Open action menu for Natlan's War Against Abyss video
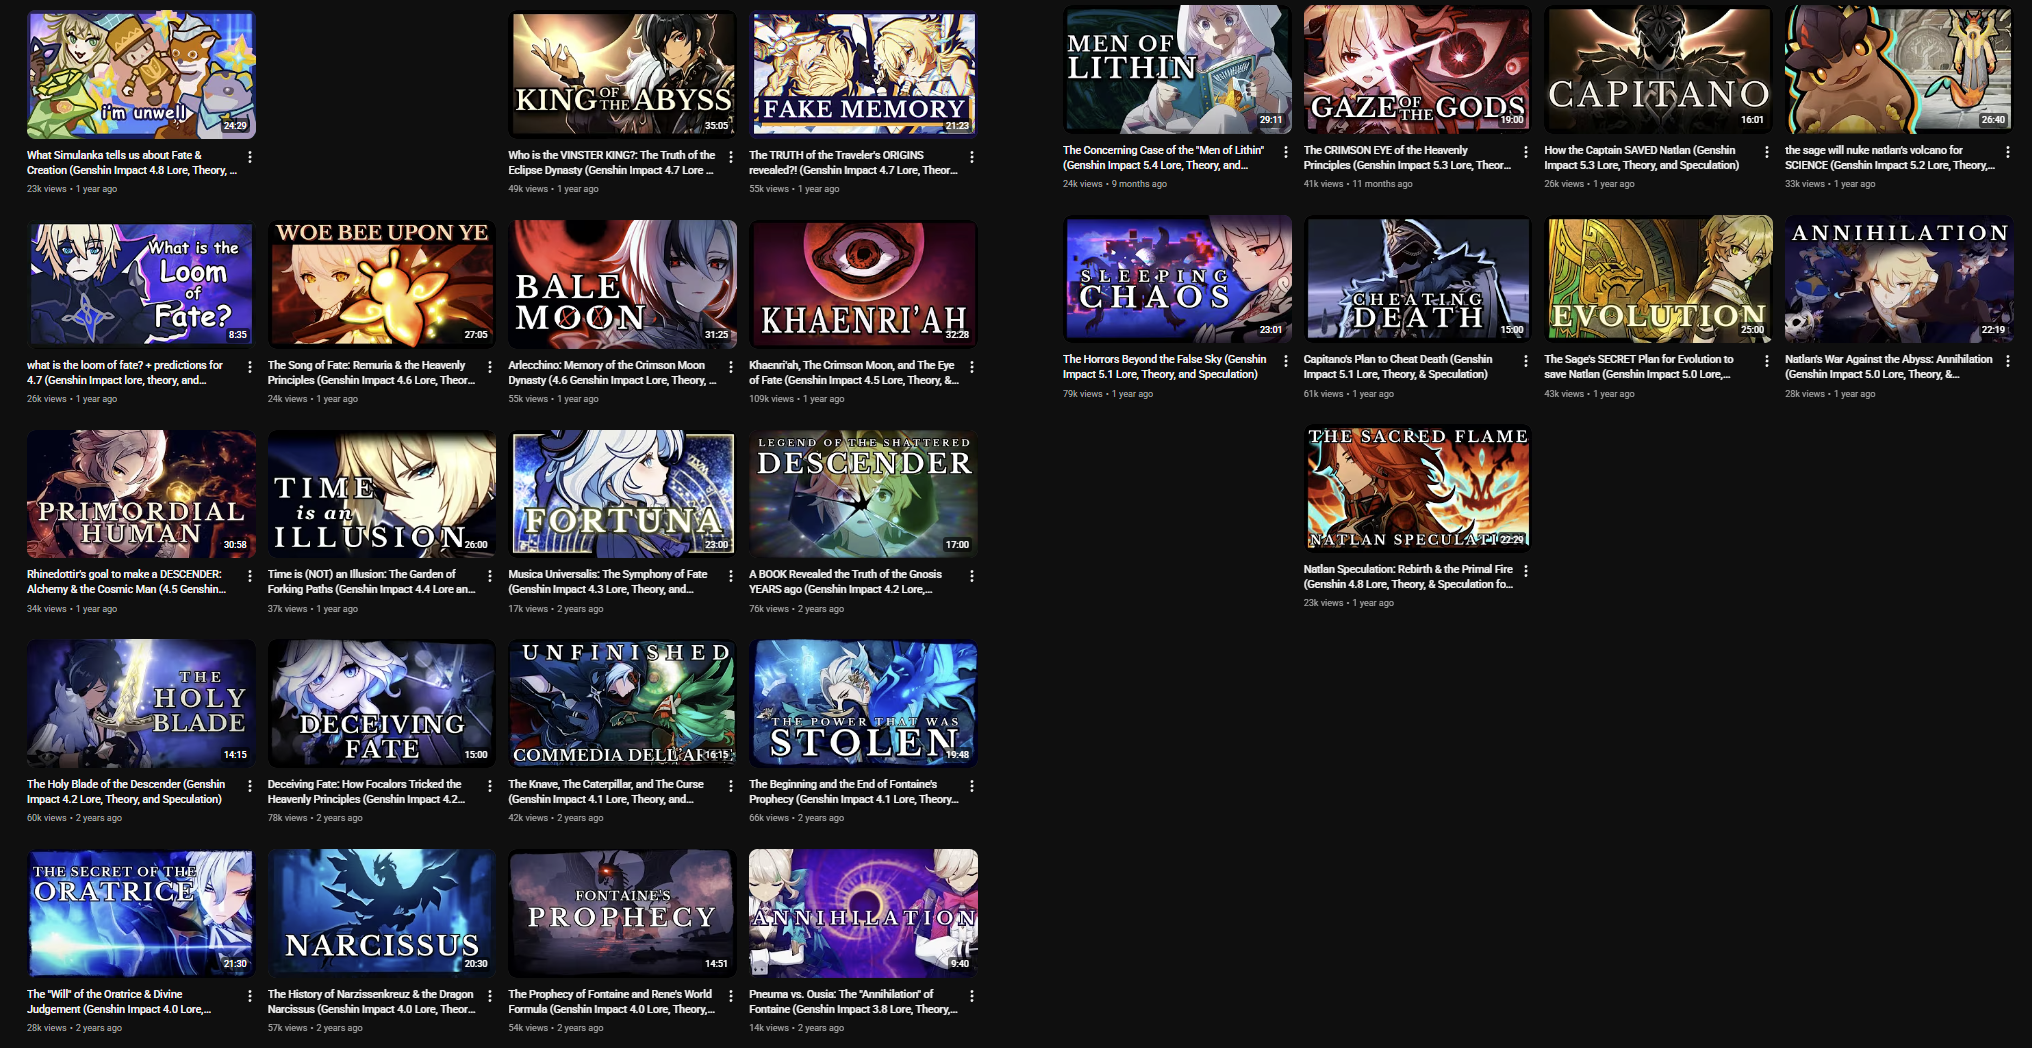Screen dimensions: 2032x1048 [2008, 361]
